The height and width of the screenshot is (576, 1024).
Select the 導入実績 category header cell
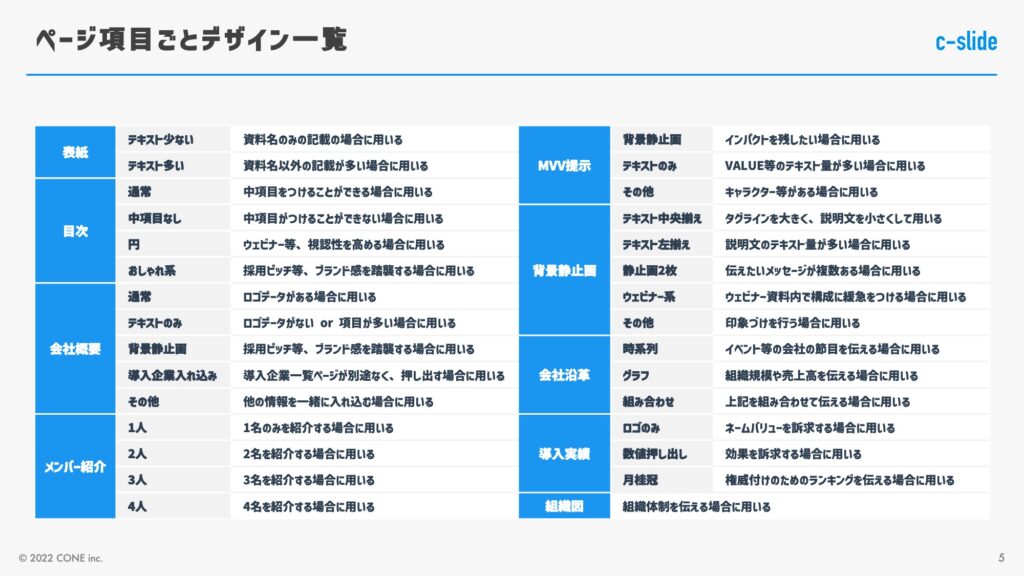click(564, 453)
